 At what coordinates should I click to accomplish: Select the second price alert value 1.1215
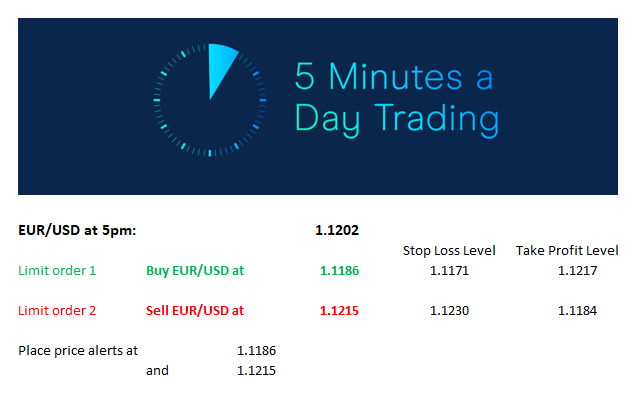(x=256, y=371)
